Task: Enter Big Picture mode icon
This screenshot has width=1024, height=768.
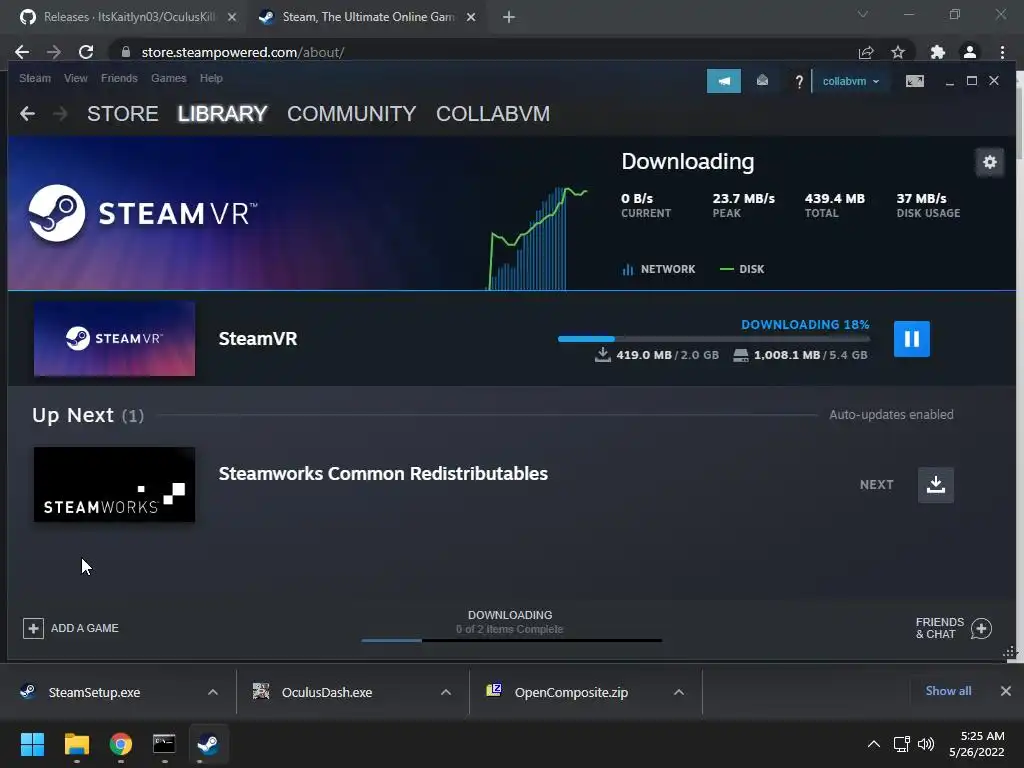Action: click(914, 81)
